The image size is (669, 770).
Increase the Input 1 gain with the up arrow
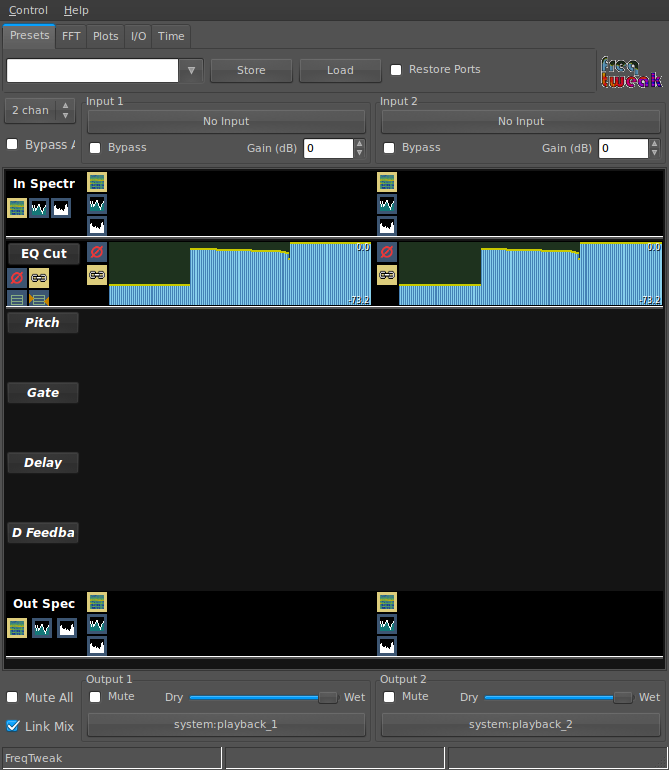(360, 143)
